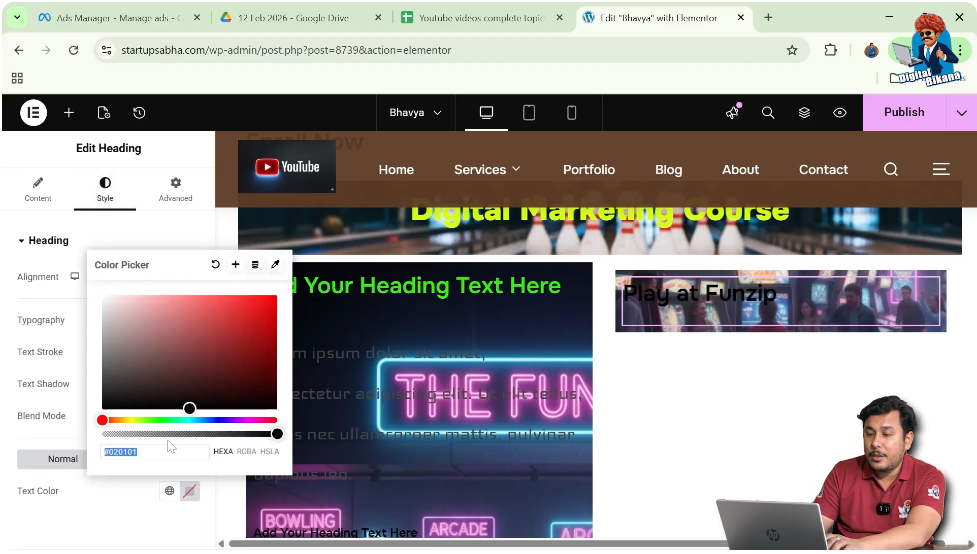This screenshot has width=977, height=554.
Task: Click the site info icon in address bar
Action: click(x=107, y=50)
